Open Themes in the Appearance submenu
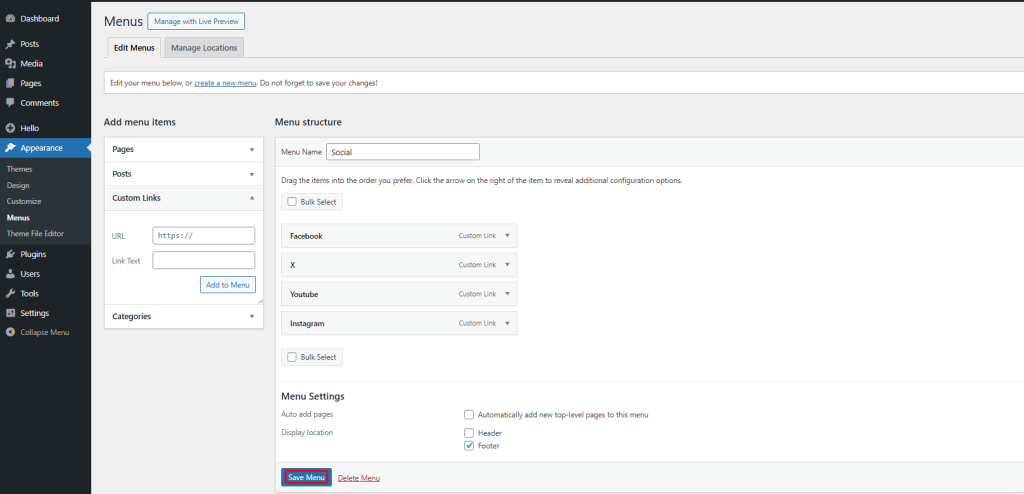 pos(19,169)
